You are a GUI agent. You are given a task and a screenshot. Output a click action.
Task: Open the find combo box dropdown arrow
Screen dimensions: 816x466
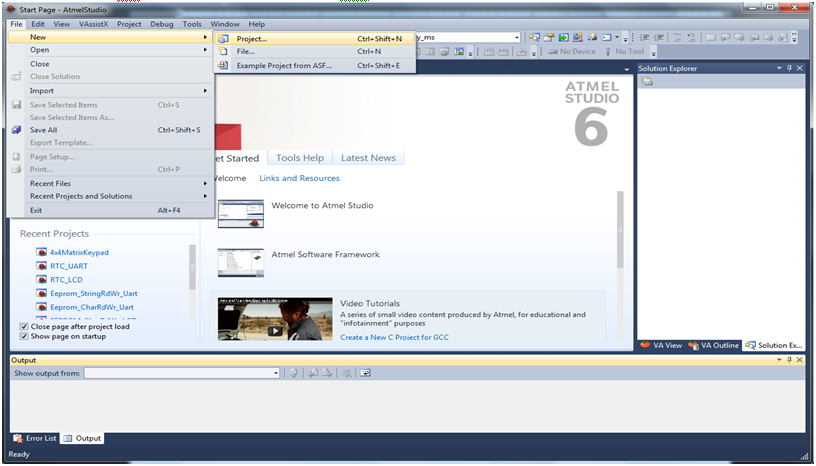517,37
